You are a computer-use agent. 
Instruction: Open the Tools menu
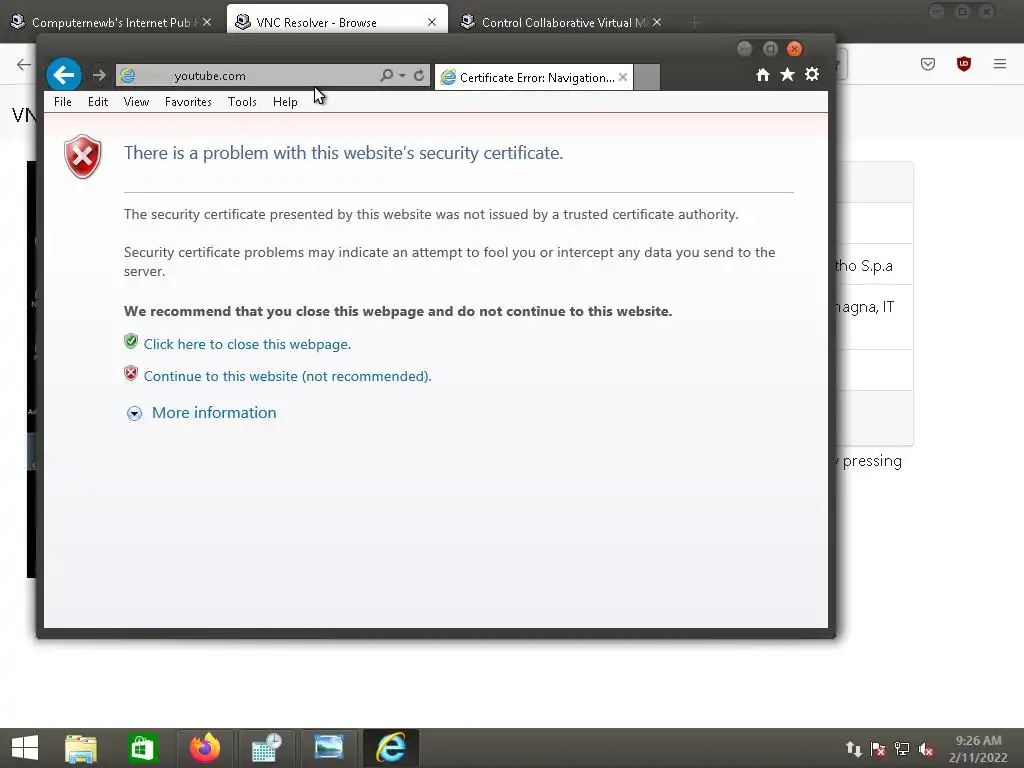coord(242,102)
